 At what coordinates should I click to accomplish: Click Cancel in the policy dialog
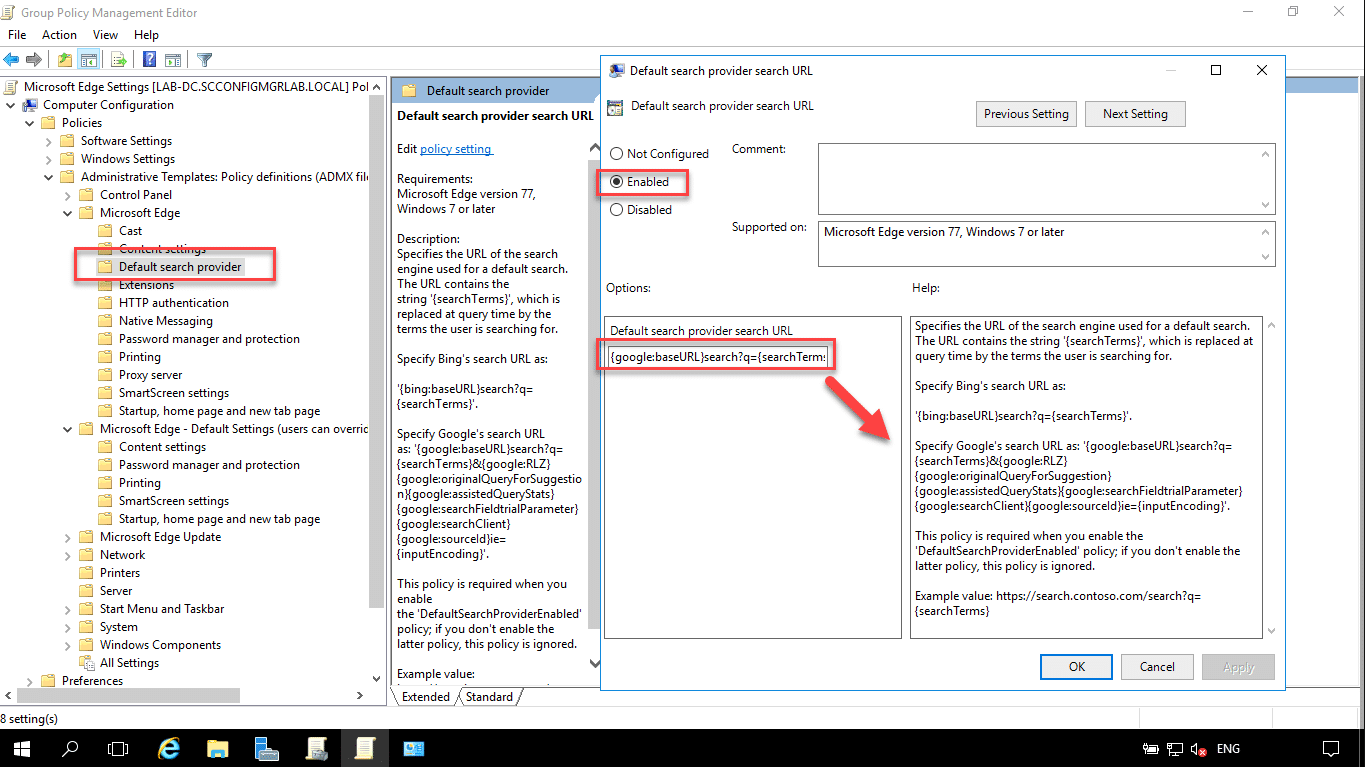click(x=1157, y=667)
